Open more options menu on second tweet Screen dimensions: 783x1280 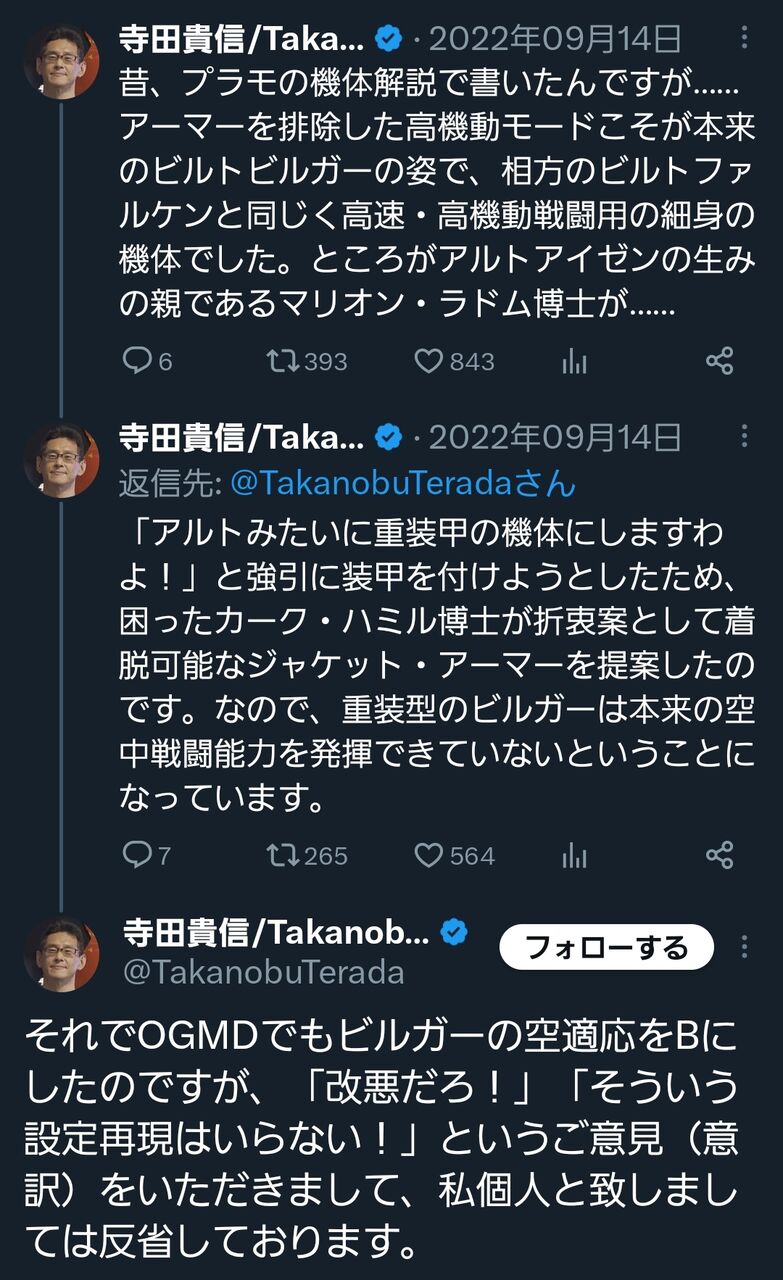(744, 437)
